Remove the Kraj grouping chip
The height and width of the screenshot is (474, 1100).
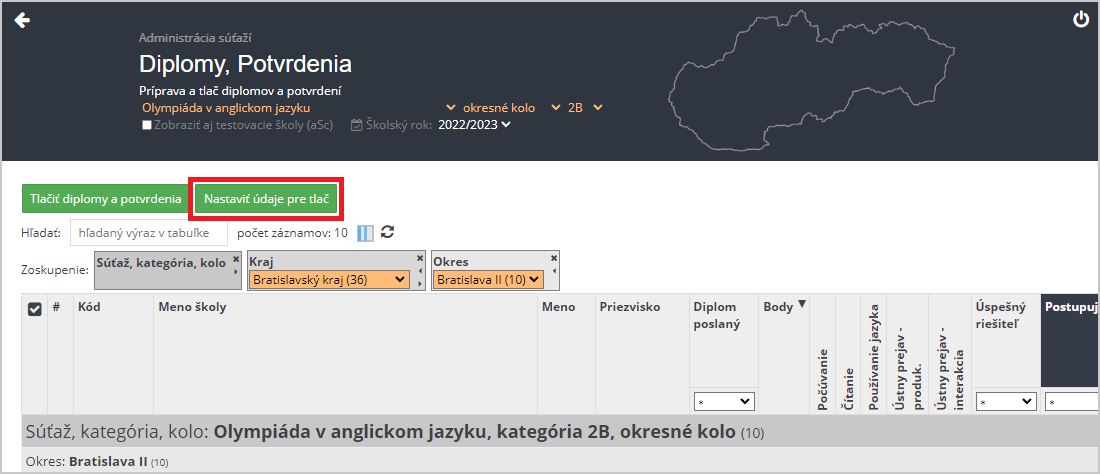pyautogui.click(x=415, y=258)
